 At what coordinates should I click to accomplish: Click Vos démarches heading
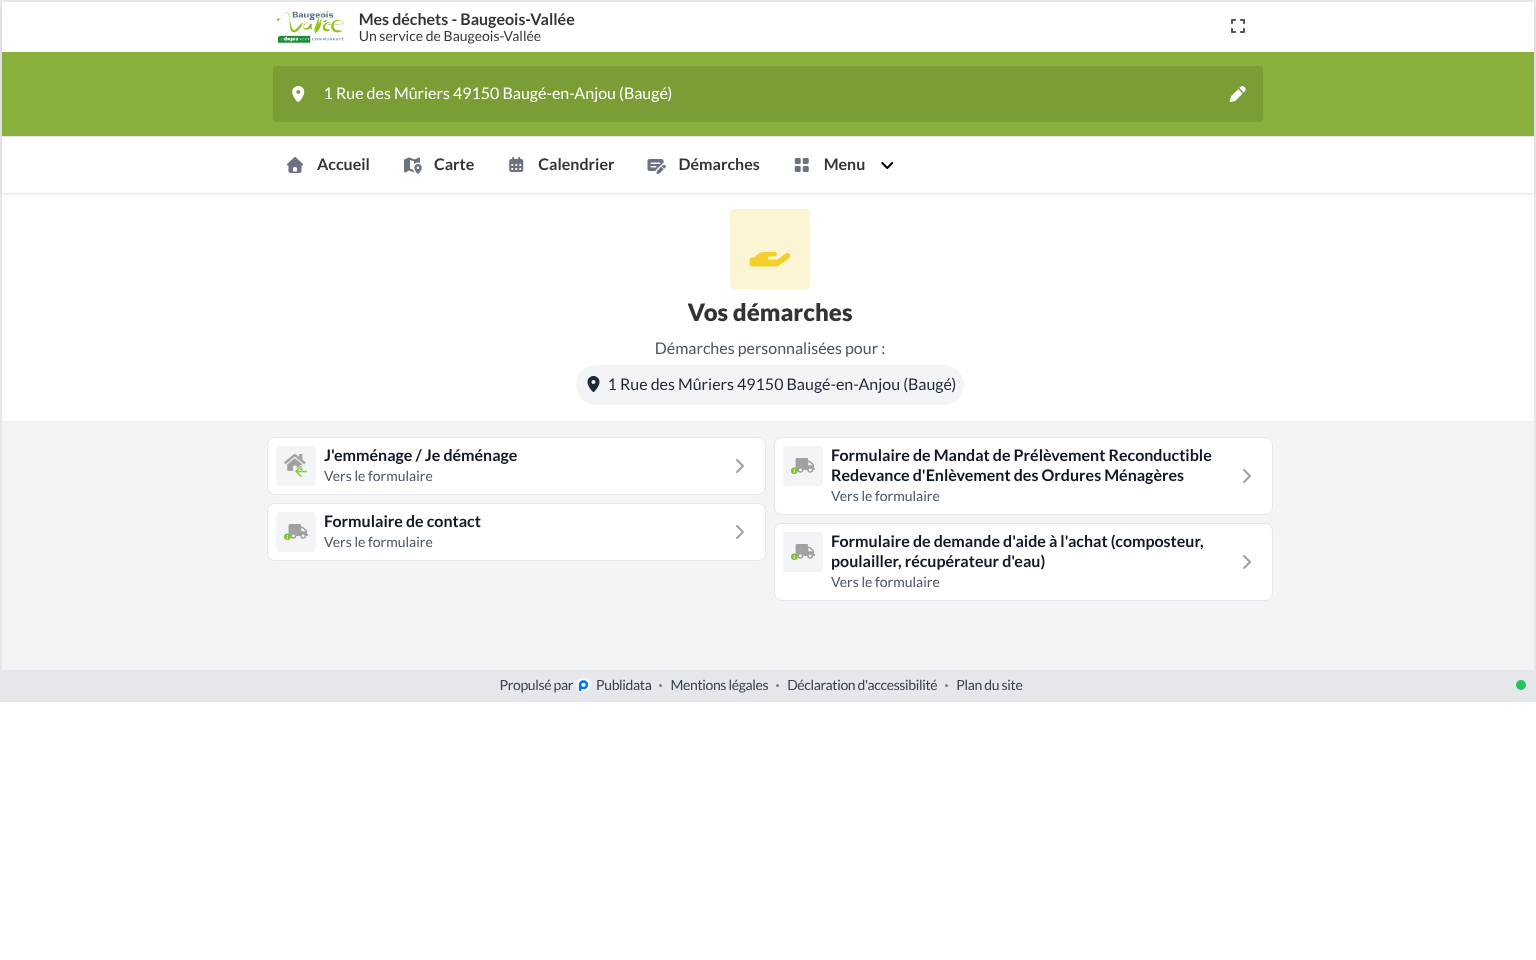pos(770,313)
